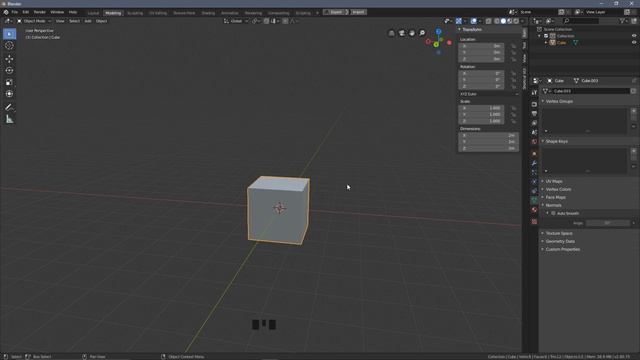
Task: Open the Window menu
Action: click(x=57, y=12)
